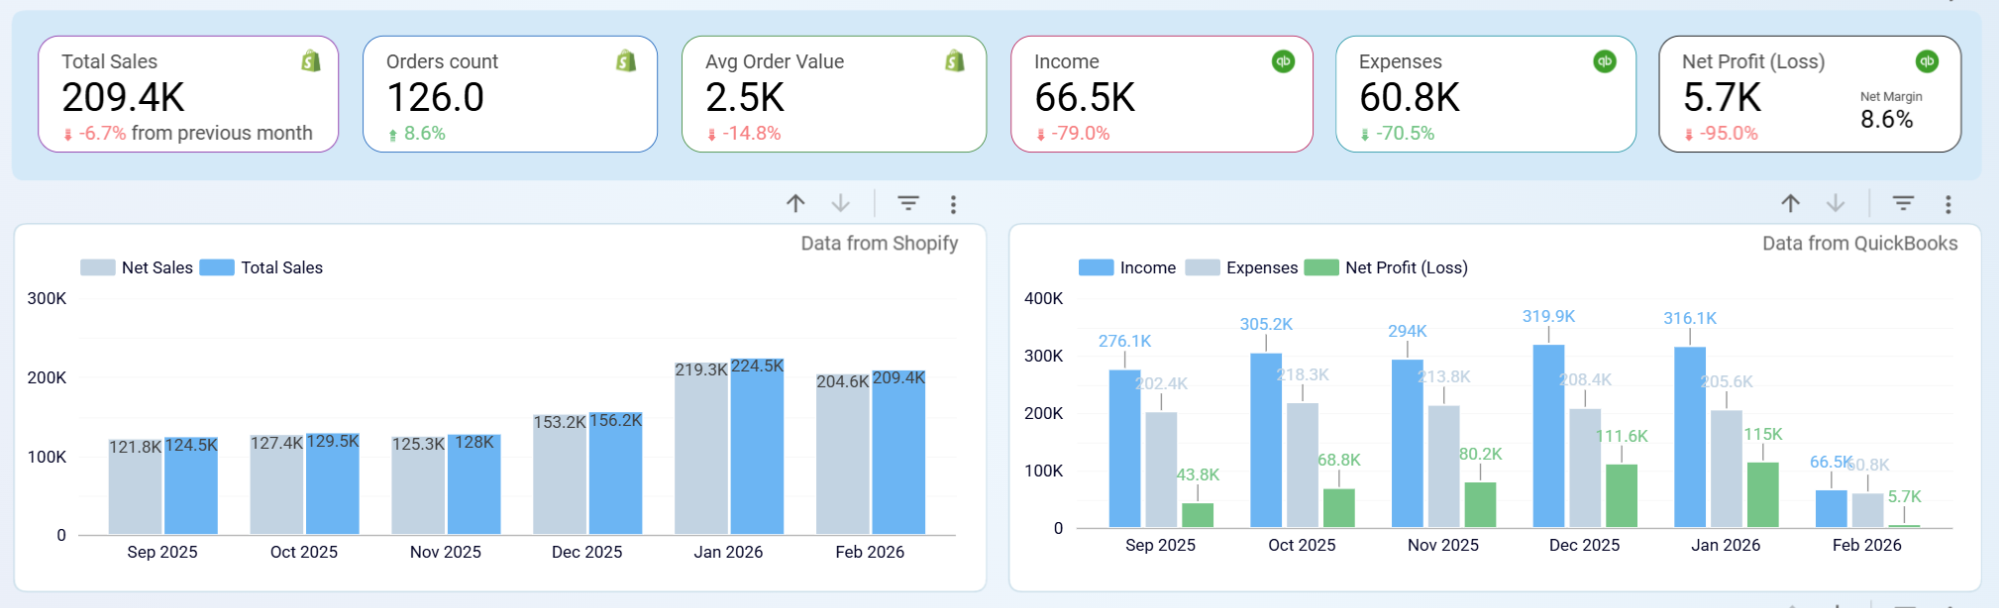The height and width of the screenshot is (609, 1999).
Task: Click the Net Margin 8.6% value
Action: [1887, 120]
